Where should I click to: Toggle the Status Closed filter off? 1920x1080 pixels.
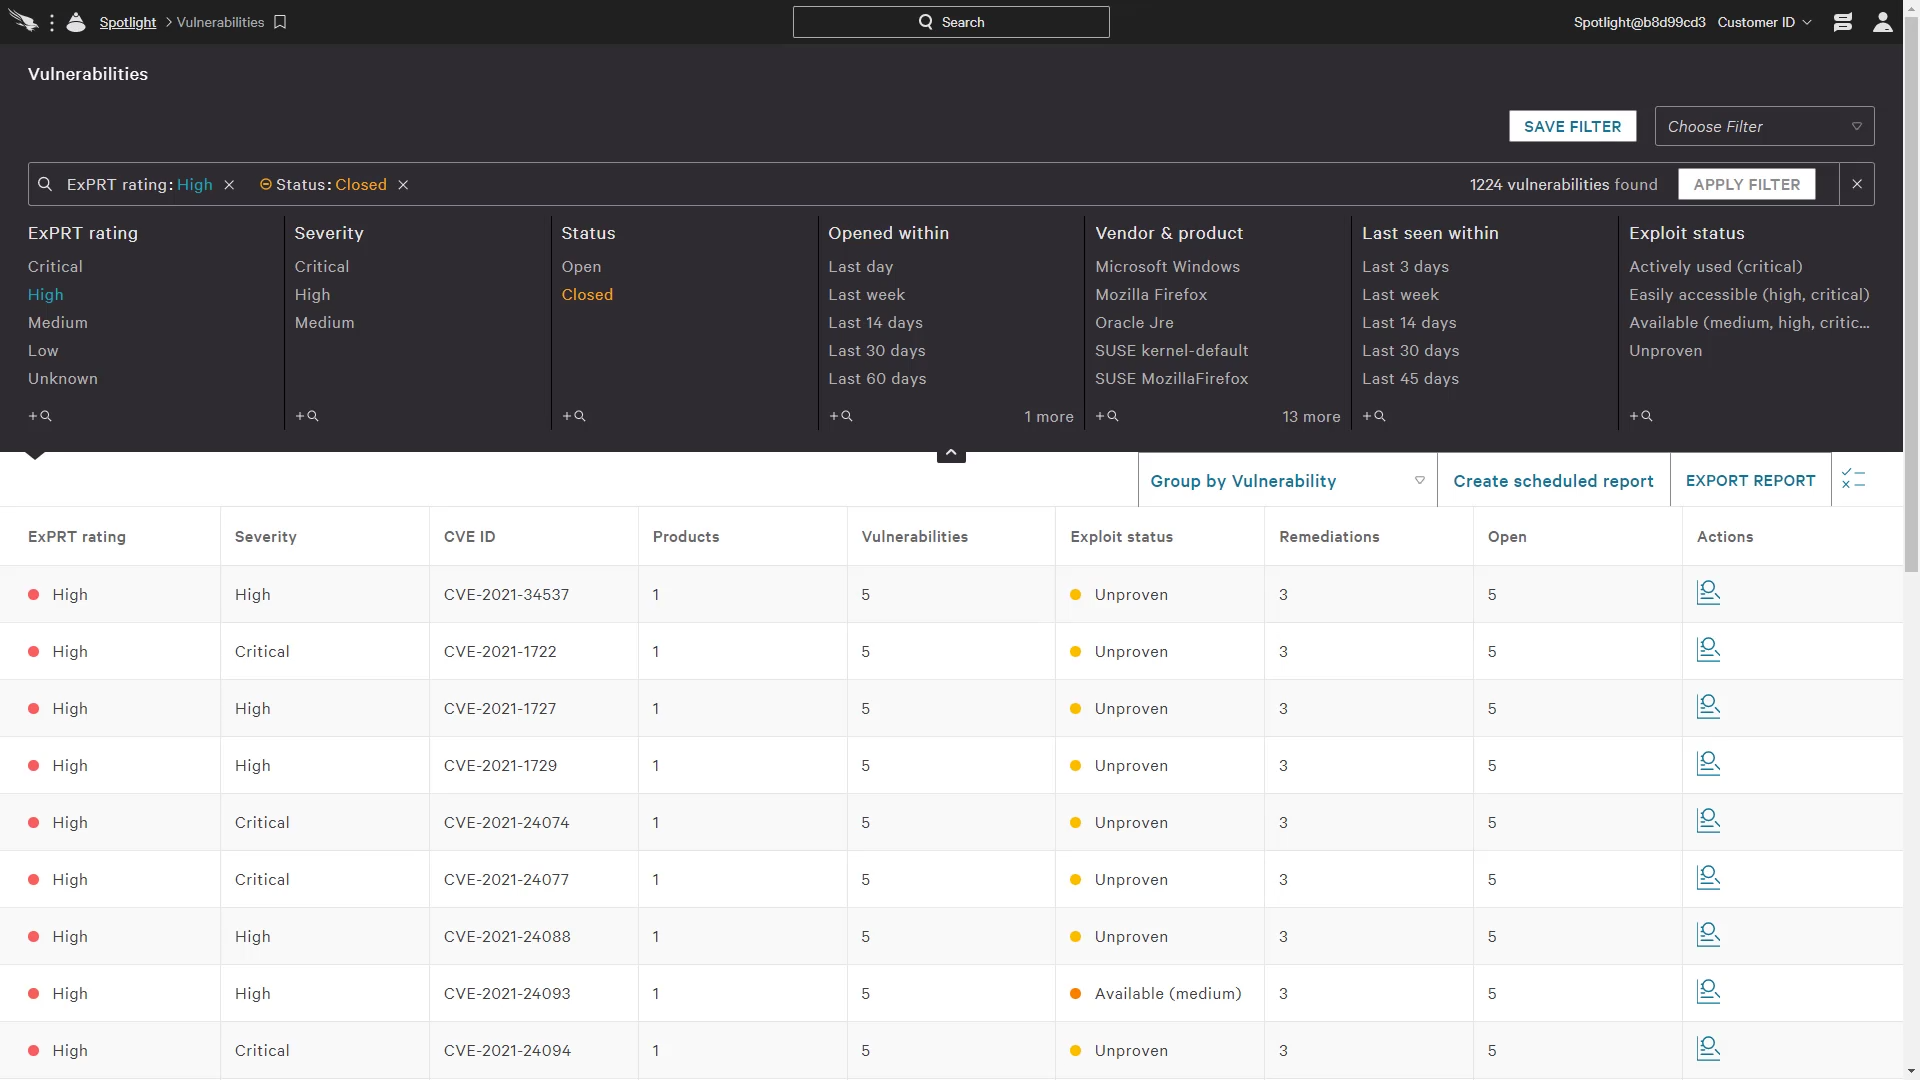click(404, 185)
